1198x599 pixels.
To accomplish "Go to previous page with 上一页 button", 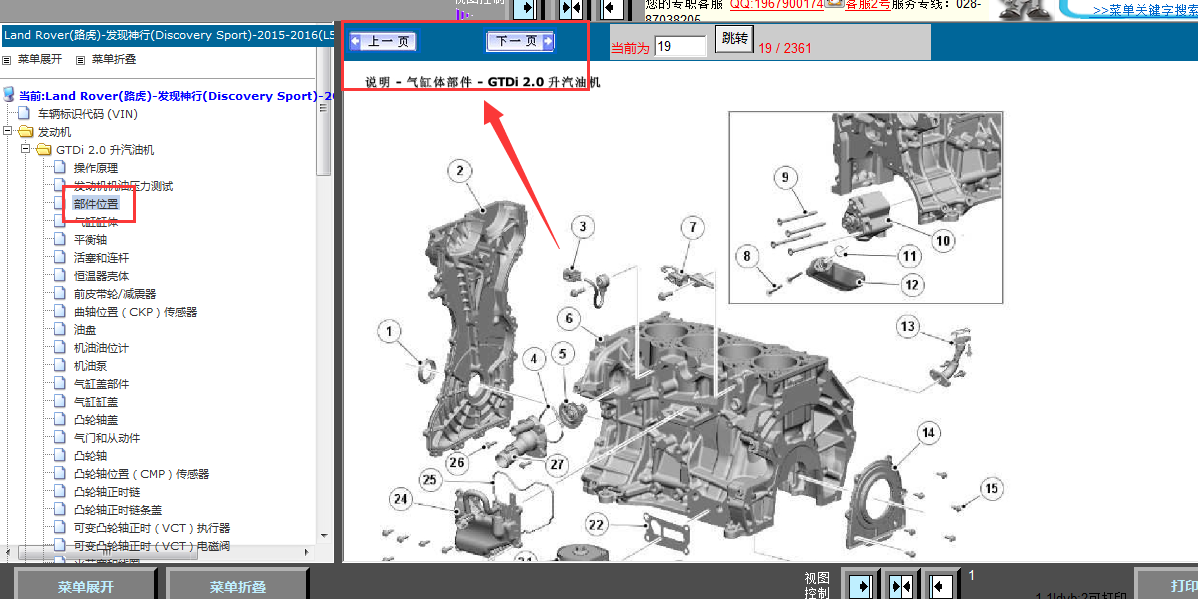I will click(x=383, y=41).
